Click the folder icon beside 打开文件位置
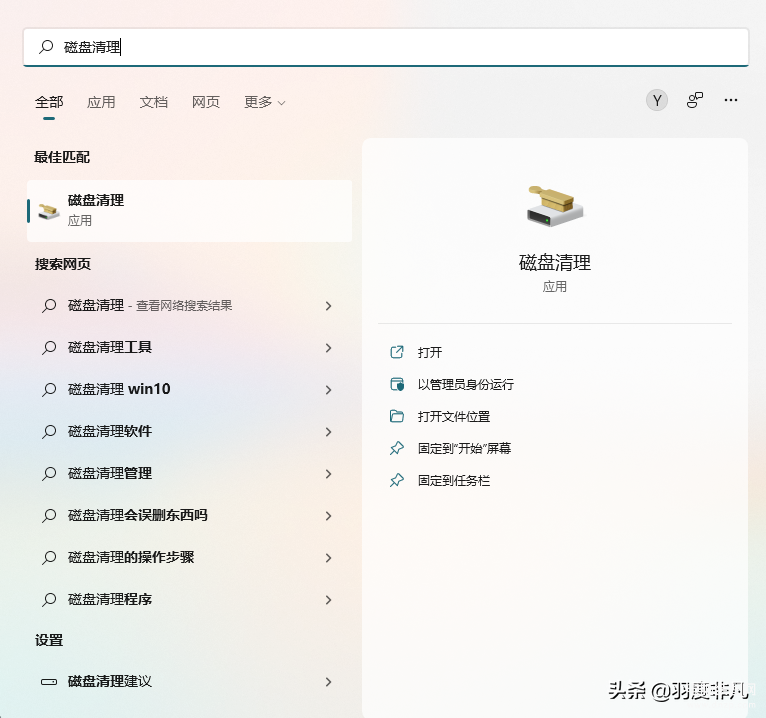The height and width of the screenshot is (718, 766). [397, 416]
